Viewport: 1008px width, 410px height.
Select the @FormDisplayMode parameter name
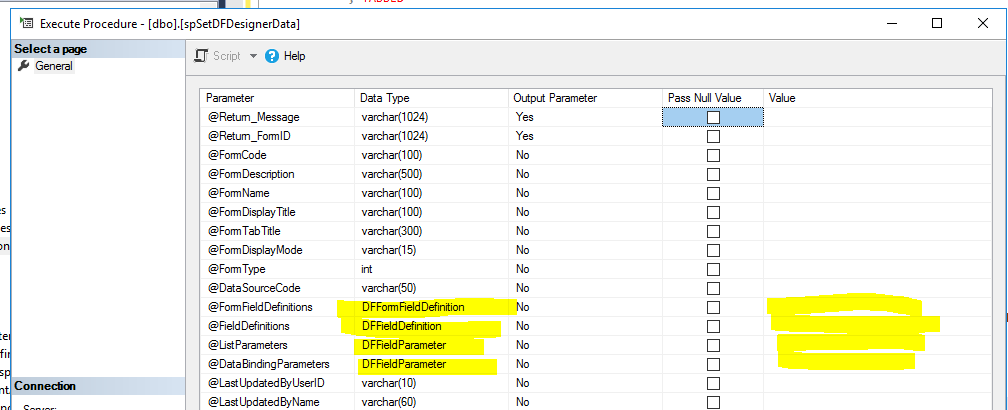[255, 250]
